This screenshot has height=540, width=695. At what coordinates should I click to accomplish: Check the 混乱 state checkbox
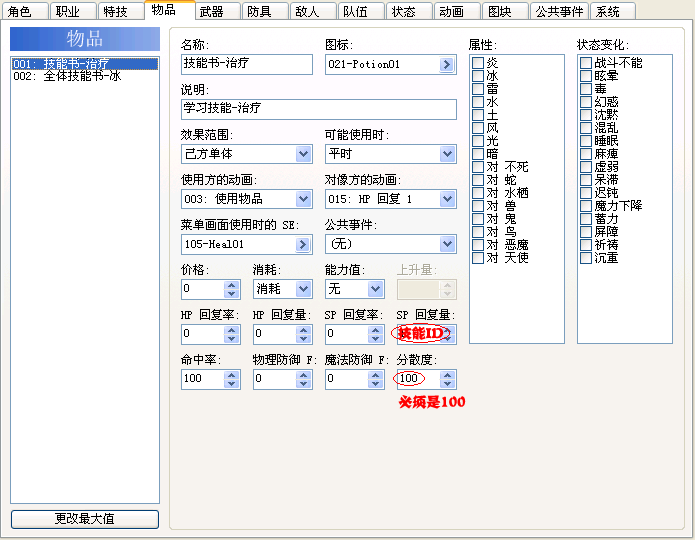coord(586,128)
